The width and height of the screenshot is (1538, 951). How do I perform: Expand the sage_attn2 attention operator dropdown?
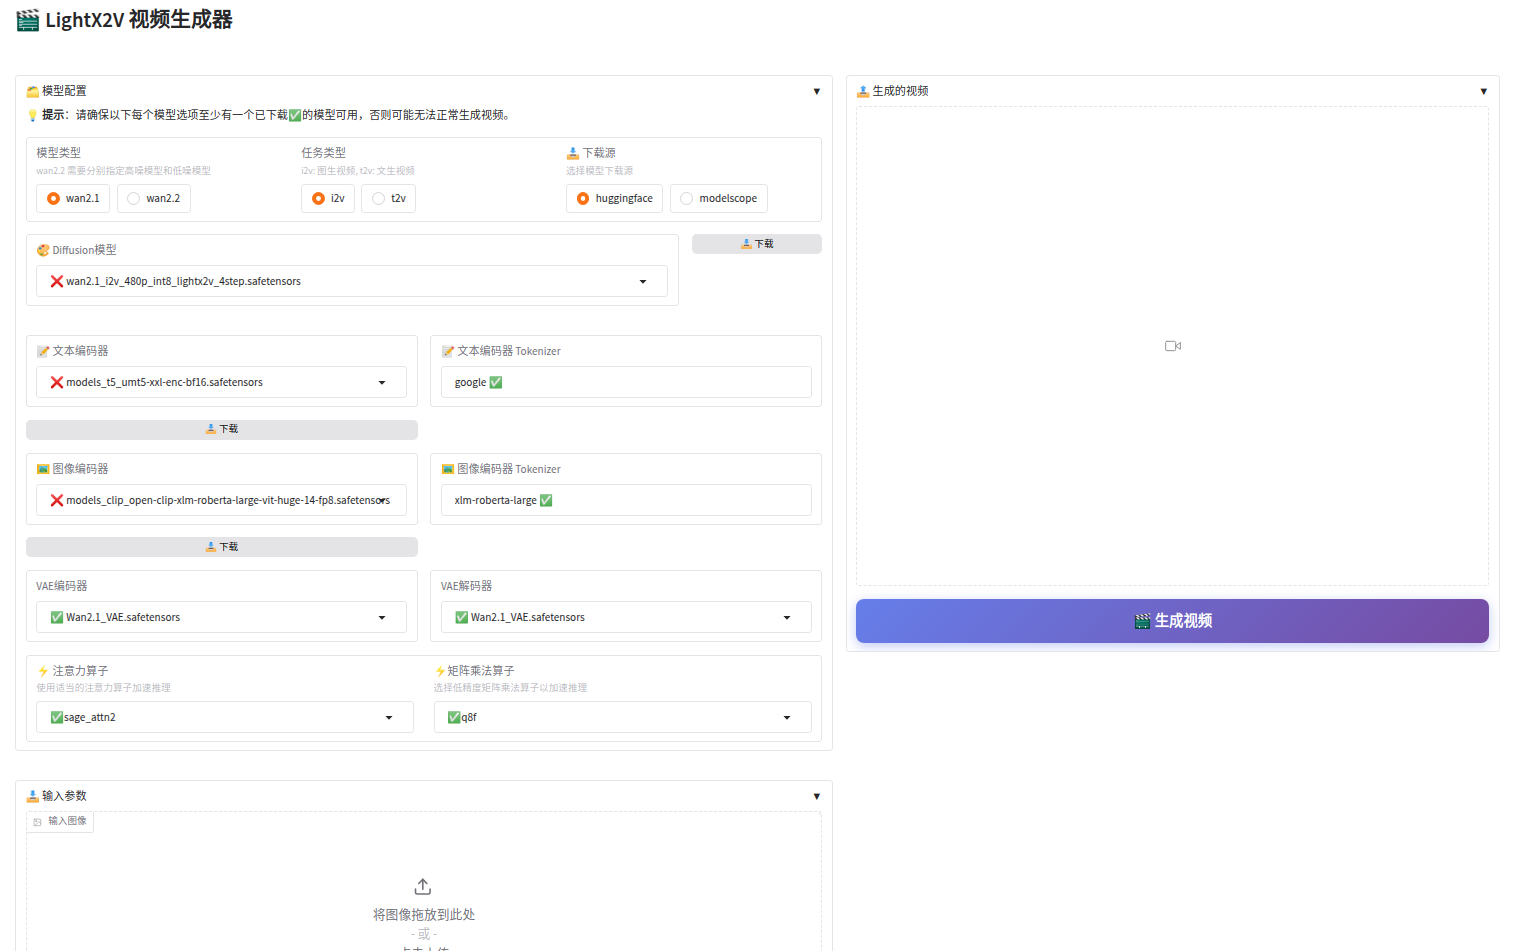tap(389, 718)
